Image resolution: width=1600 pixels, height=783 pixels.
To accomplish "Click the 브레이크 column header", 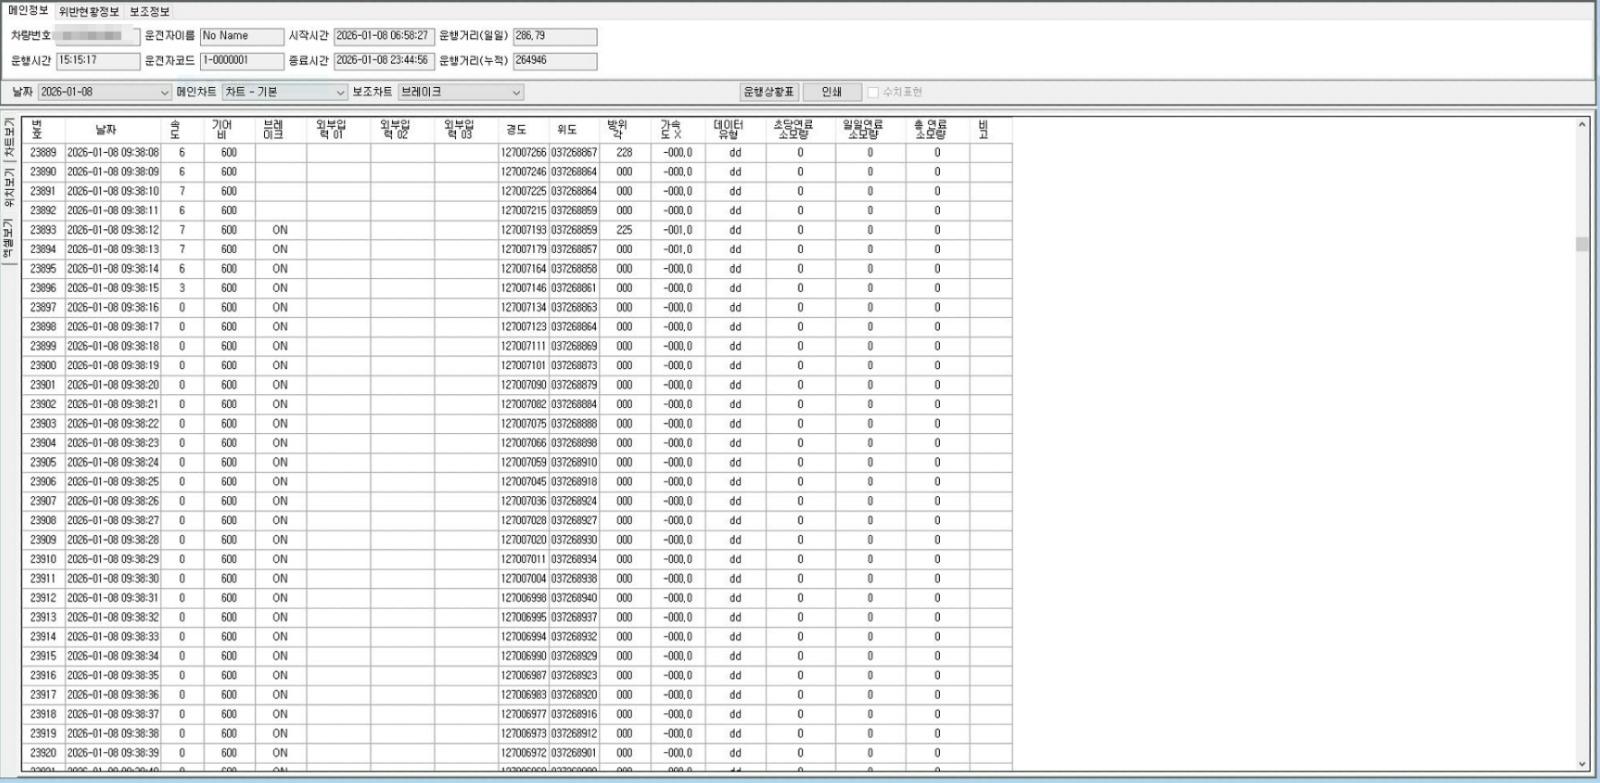I will [x=273, y=130].
